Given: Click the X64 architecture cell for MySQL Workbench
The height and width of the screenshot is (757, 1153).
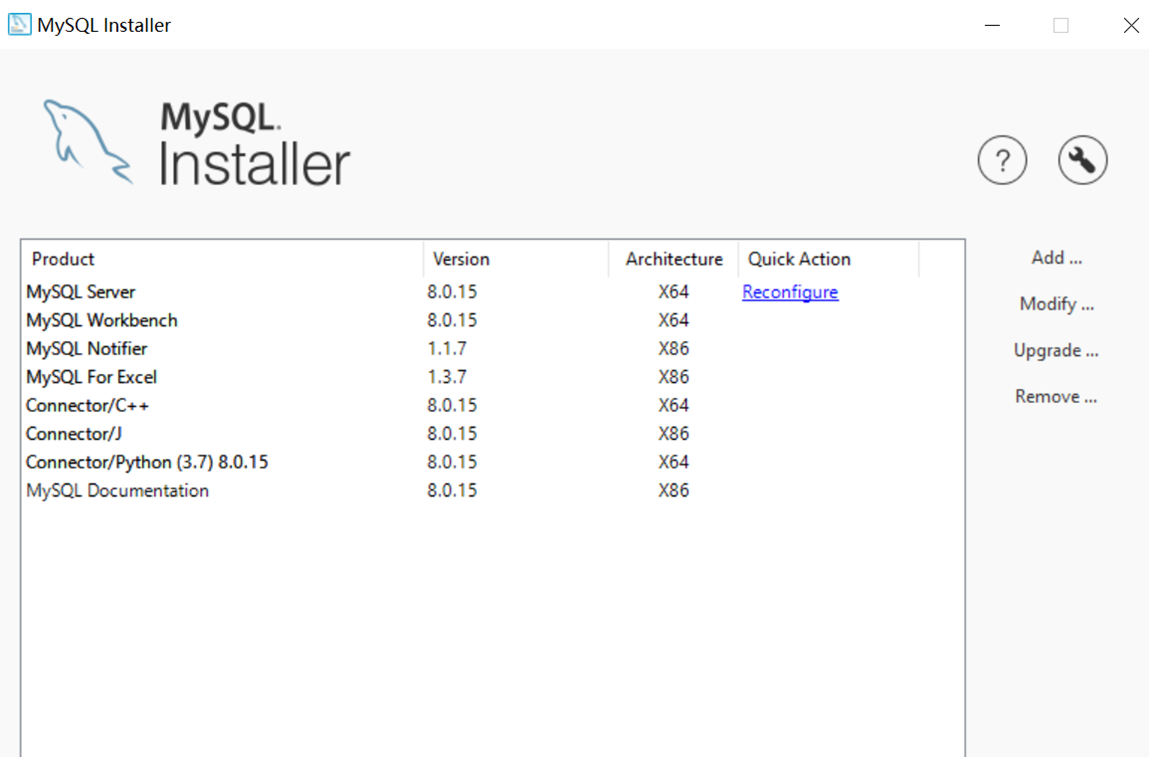Looking at the screenshot, I should pos(674,320).
